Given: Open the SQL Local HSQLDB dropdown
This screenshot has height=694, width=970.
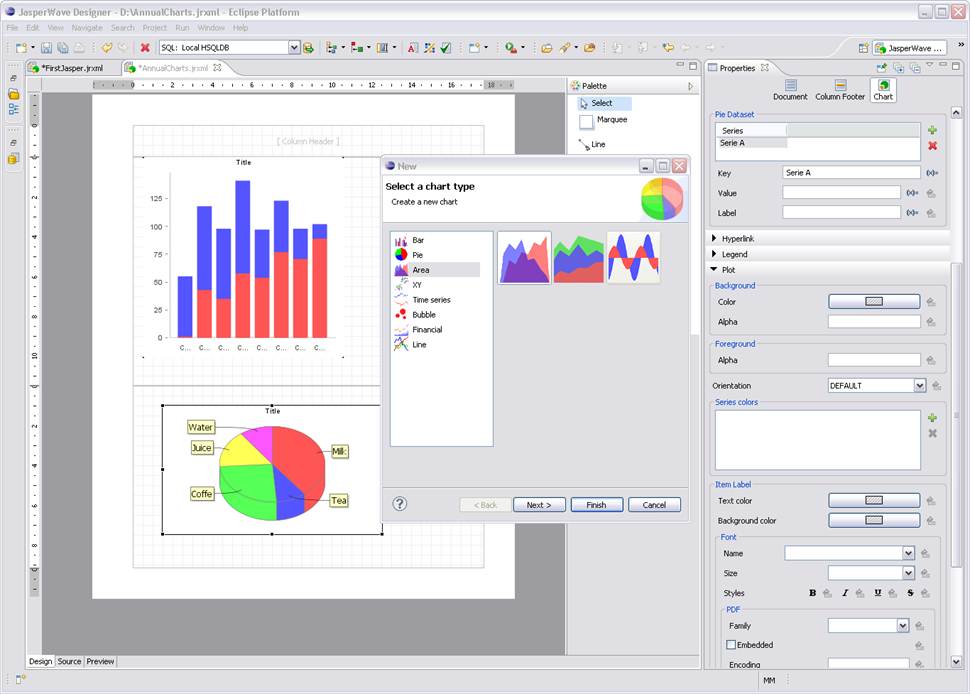Looking at the screenshot, I should pos(294,47).
